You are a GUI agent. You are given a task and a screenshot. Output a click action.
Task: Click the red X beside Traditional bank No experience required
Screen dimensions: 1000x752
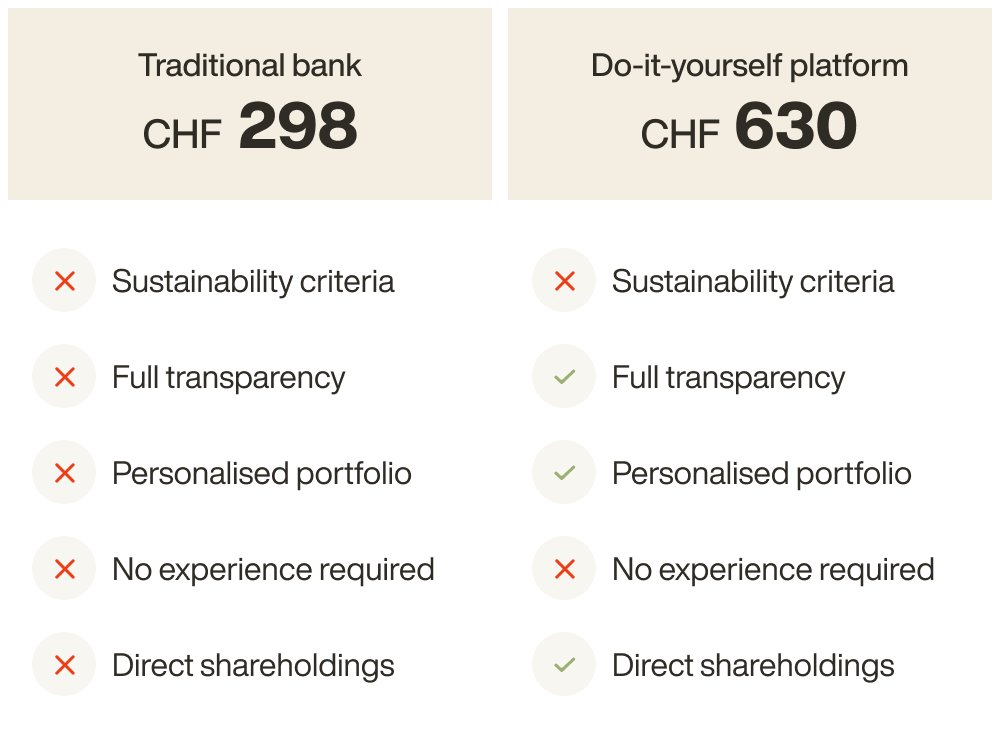point(64,568)
